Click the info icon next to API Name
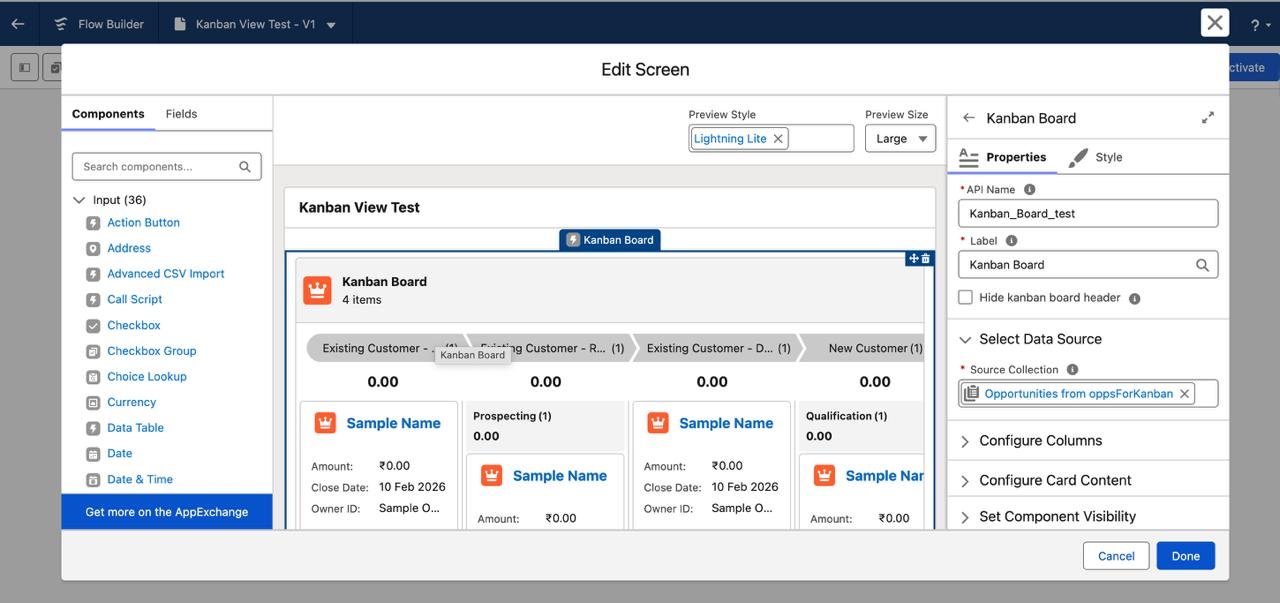Viewport: 1280px width, 603px height. [x=1029, y=189]
